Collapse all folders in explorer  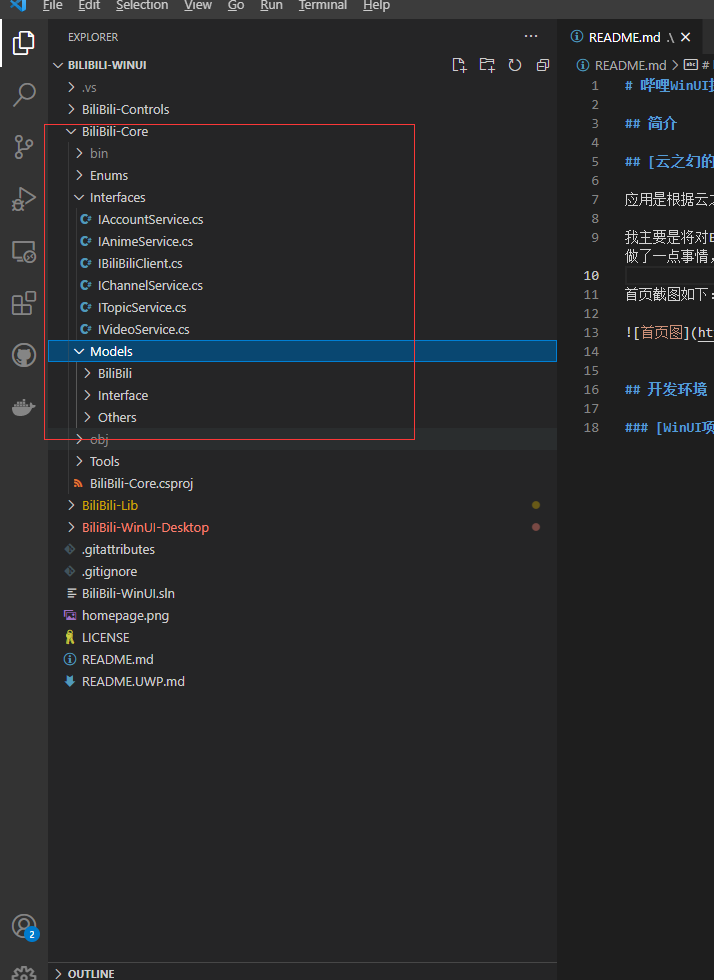click(543, 65)
